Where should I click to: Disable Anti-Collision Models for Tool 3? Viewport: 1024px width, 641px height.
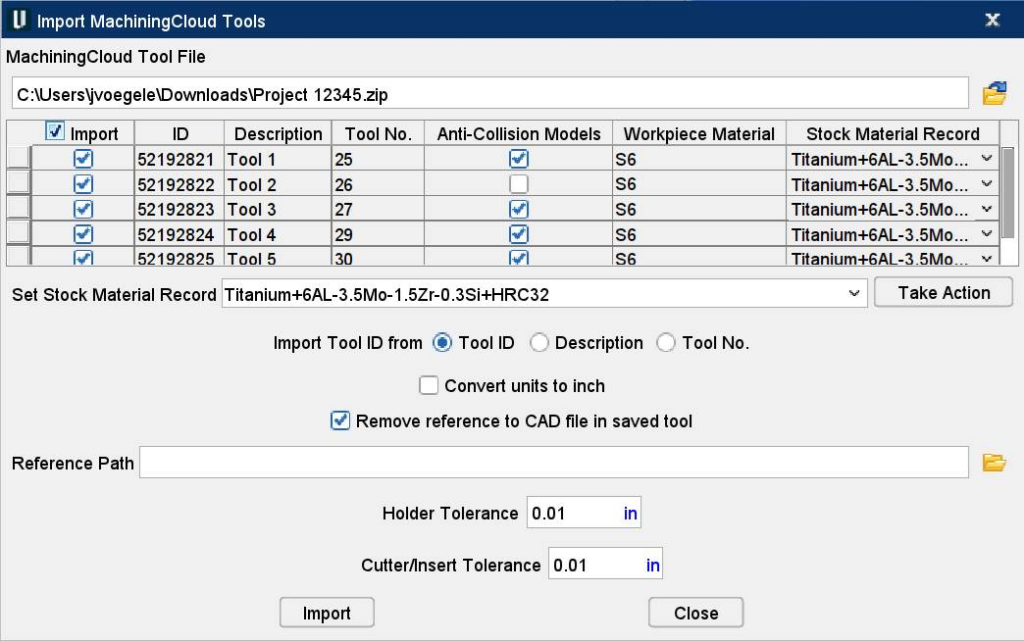(x=519, y=209)
